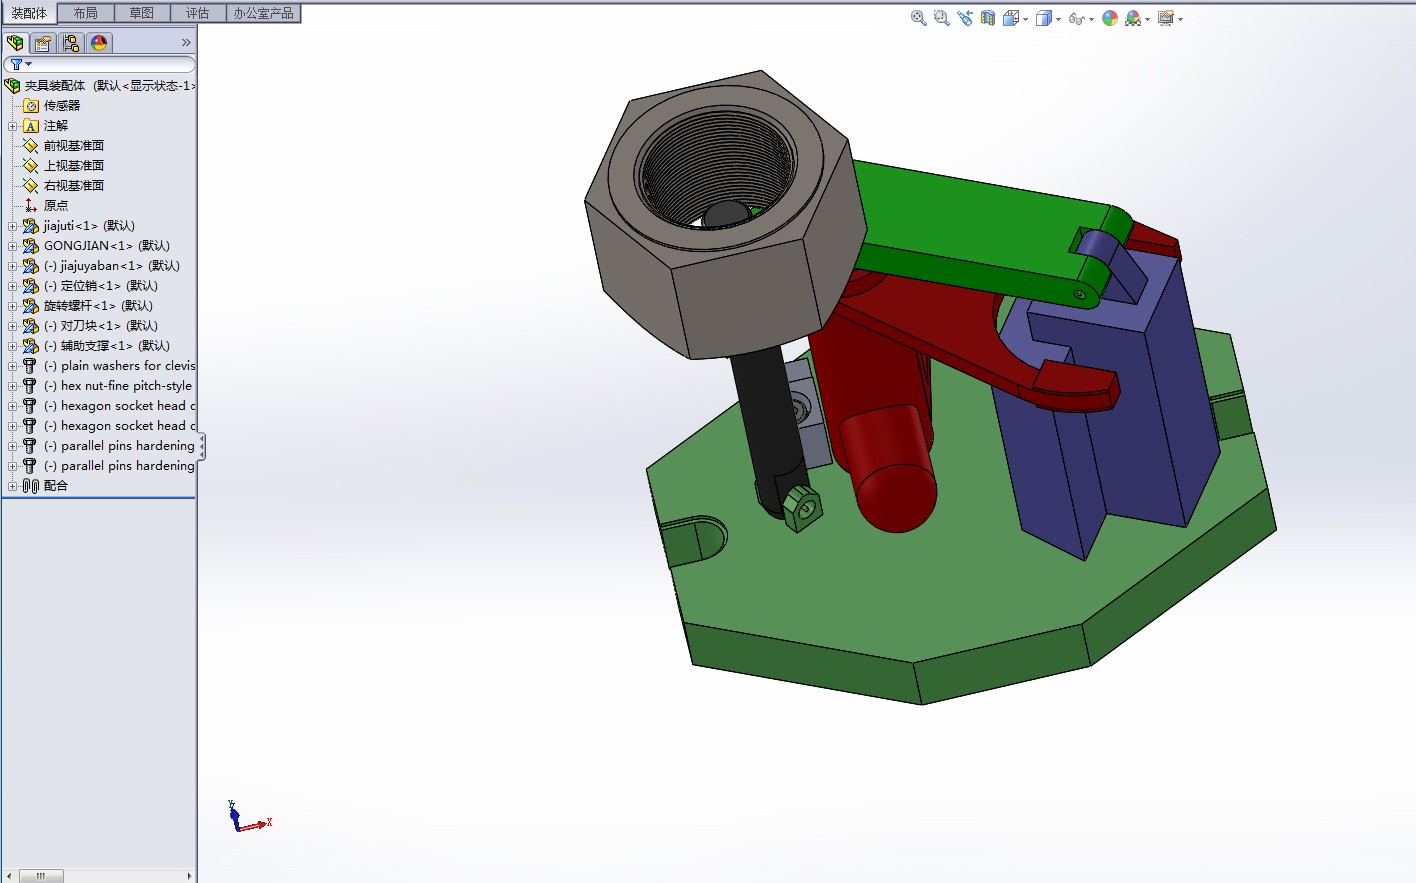1416x883 pixels.
Task: Click the root 夹具装配体 assembly icon
Action: coord(13,86)
